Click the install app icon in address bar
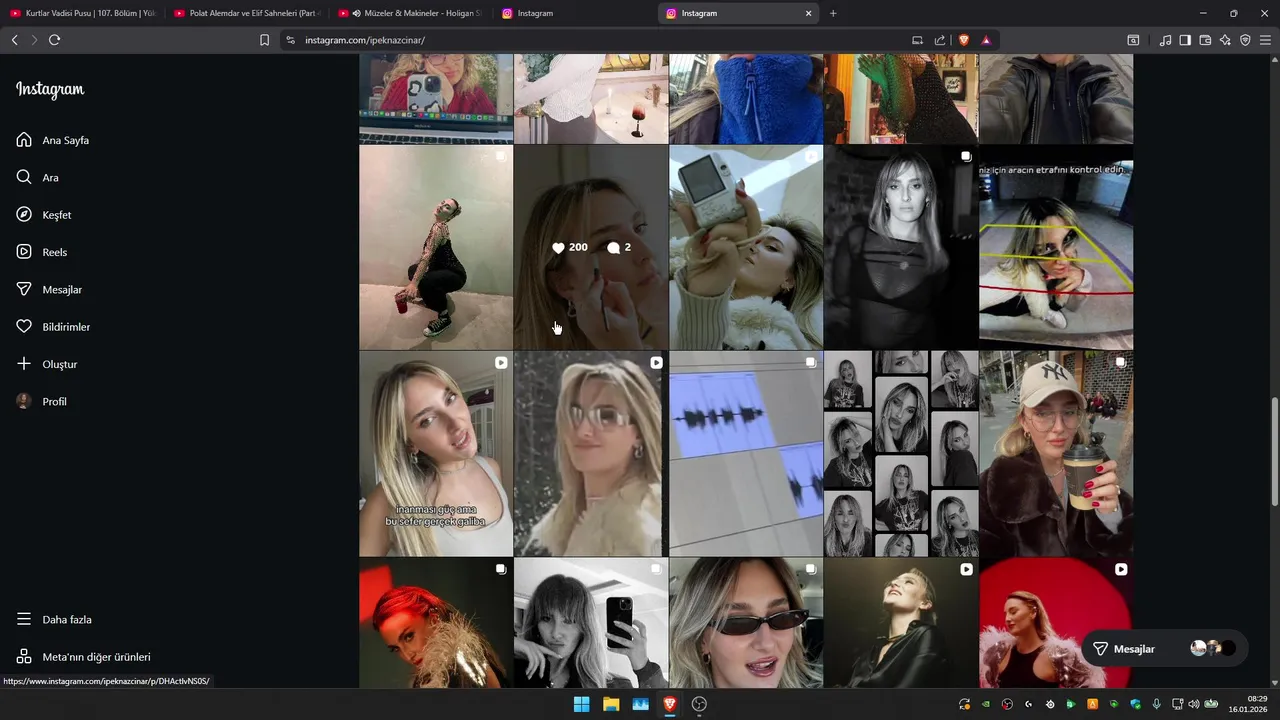This screenshot has height=720, width=1280. click(917, 40)
